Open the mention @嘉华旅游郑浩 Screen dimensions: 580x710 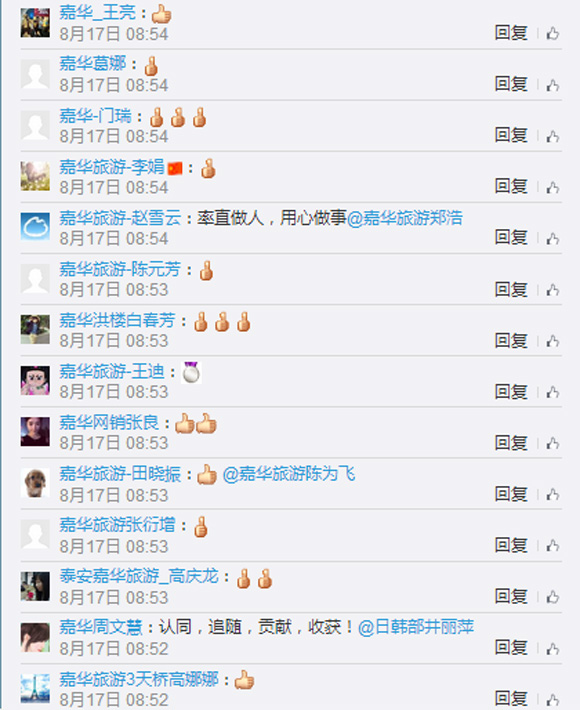coord(405,218)
